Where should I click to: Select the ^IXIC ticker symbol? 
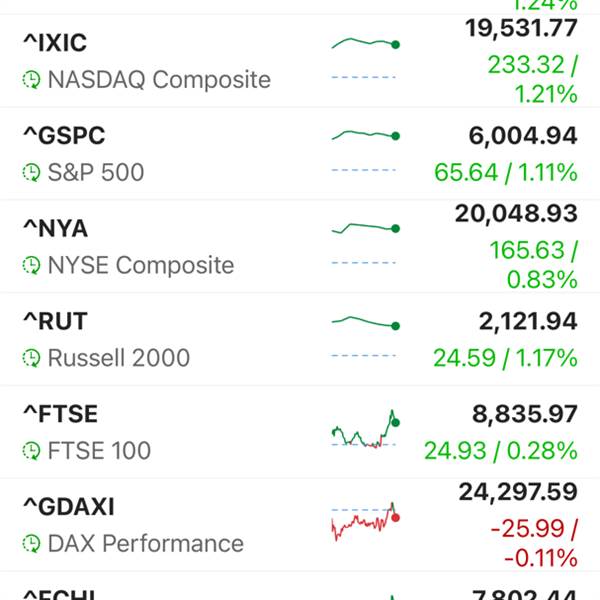coord(55,42)
